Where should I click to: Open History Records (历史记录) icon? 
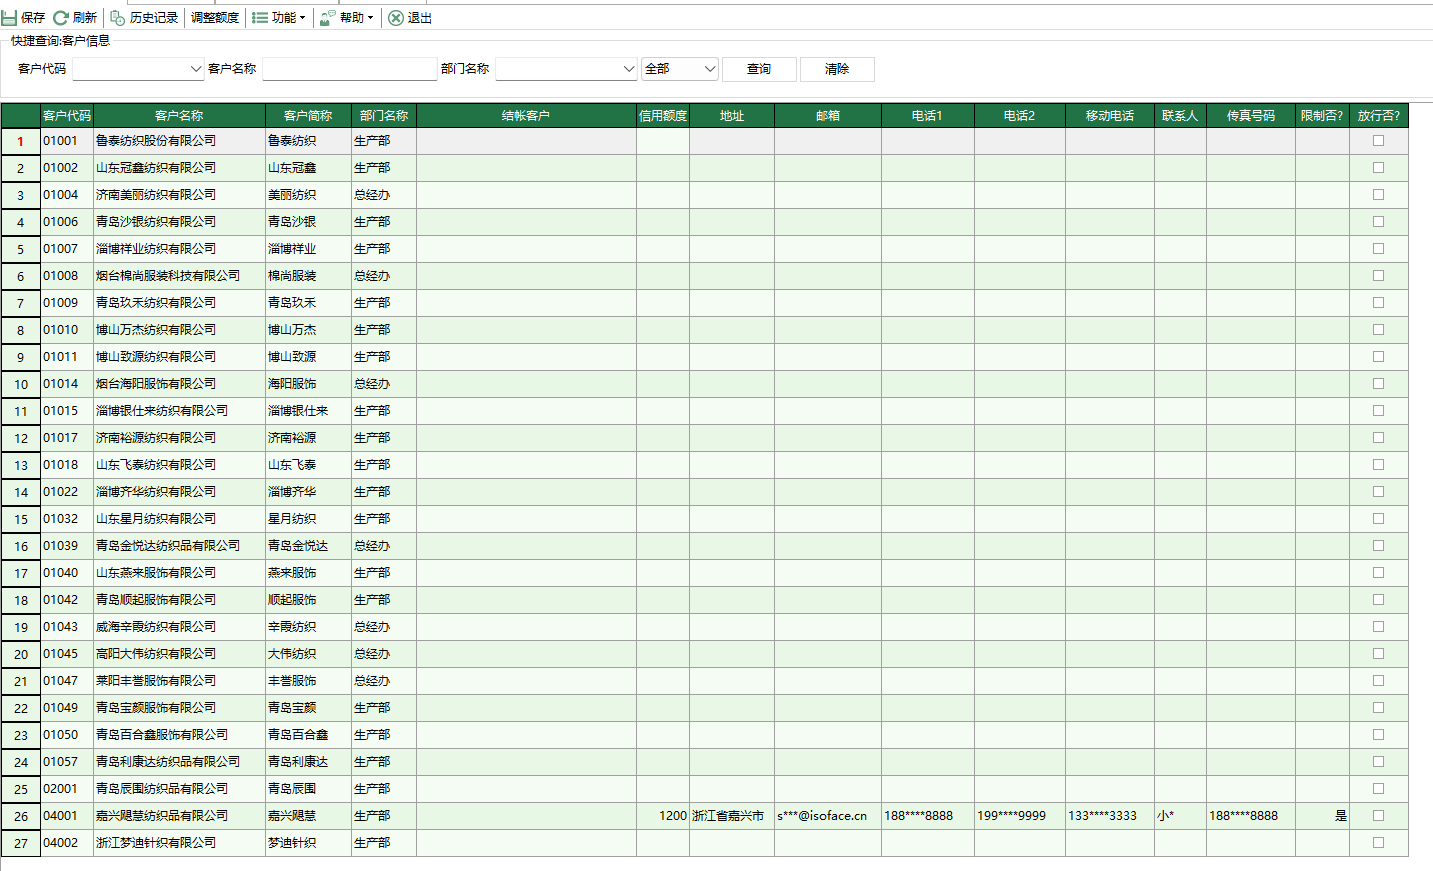[118, 18]
